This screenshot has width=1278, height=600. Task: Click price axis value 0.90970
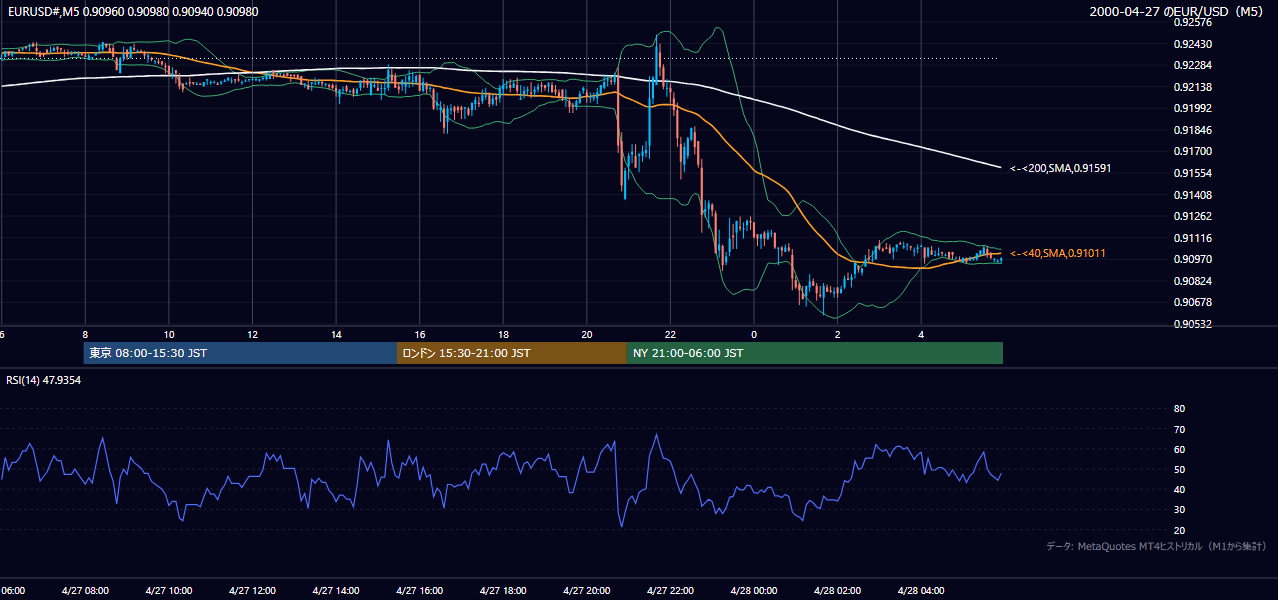1193,259
